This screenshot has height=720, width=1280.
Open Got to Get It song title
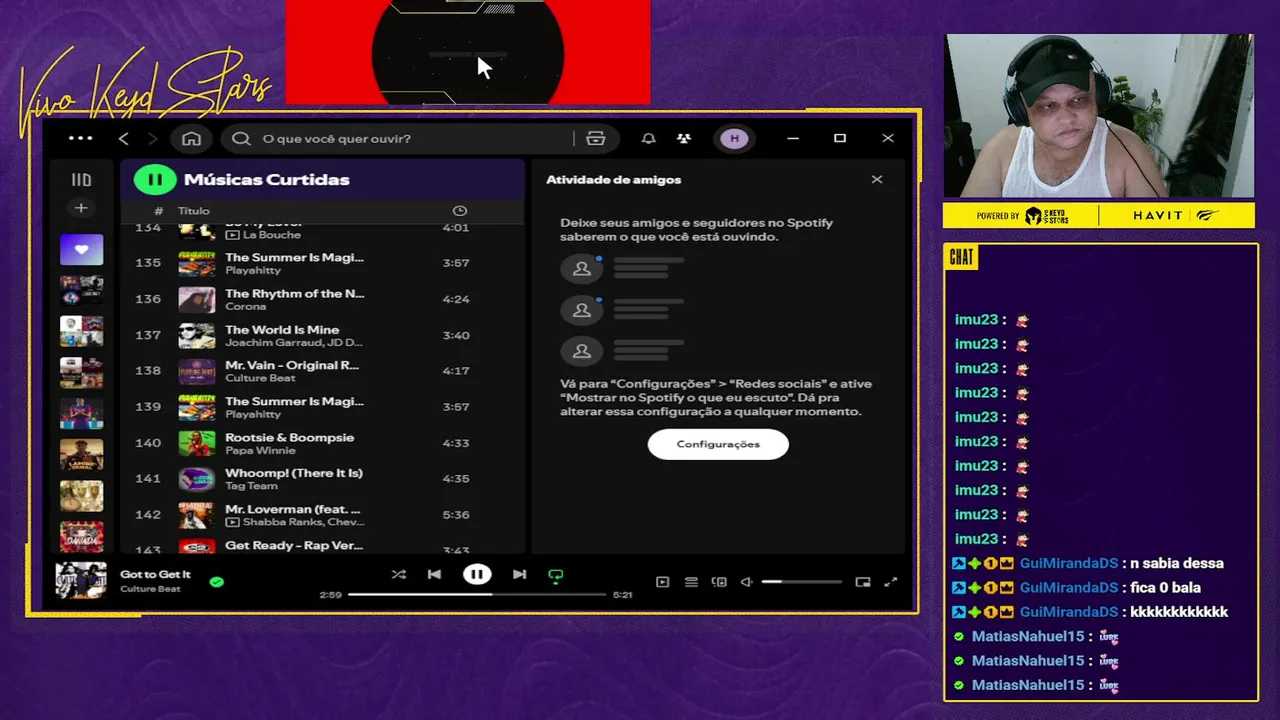click(155, 574)
